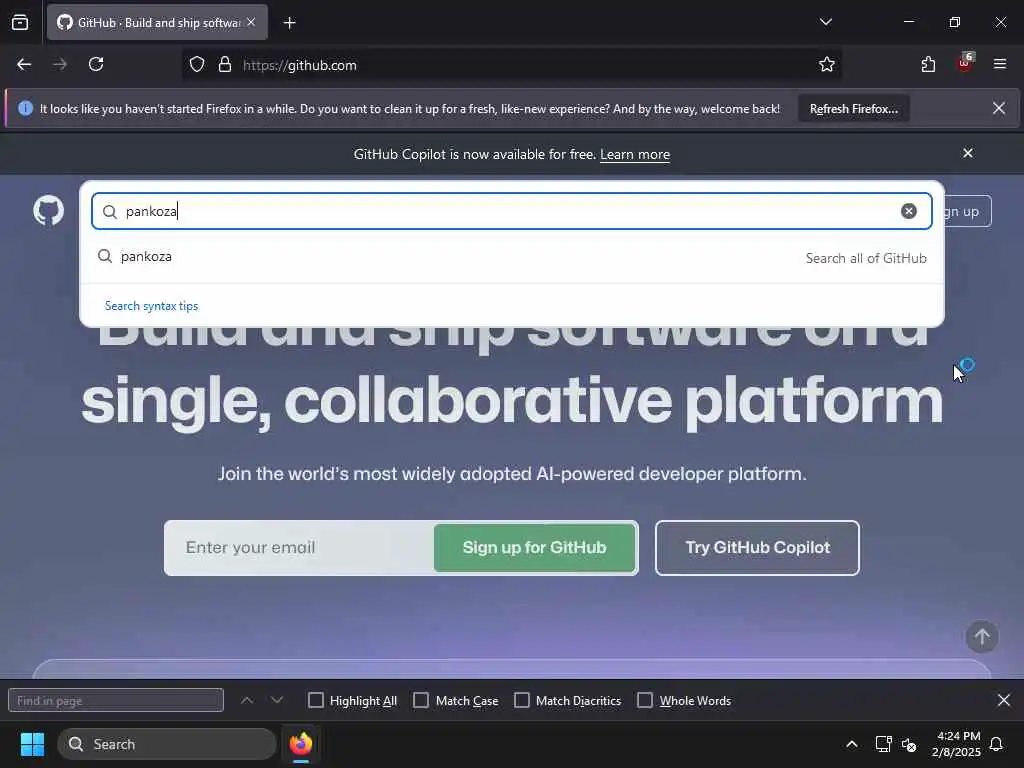
Task: Open a new tab with plus button
Action: point(289,23)
